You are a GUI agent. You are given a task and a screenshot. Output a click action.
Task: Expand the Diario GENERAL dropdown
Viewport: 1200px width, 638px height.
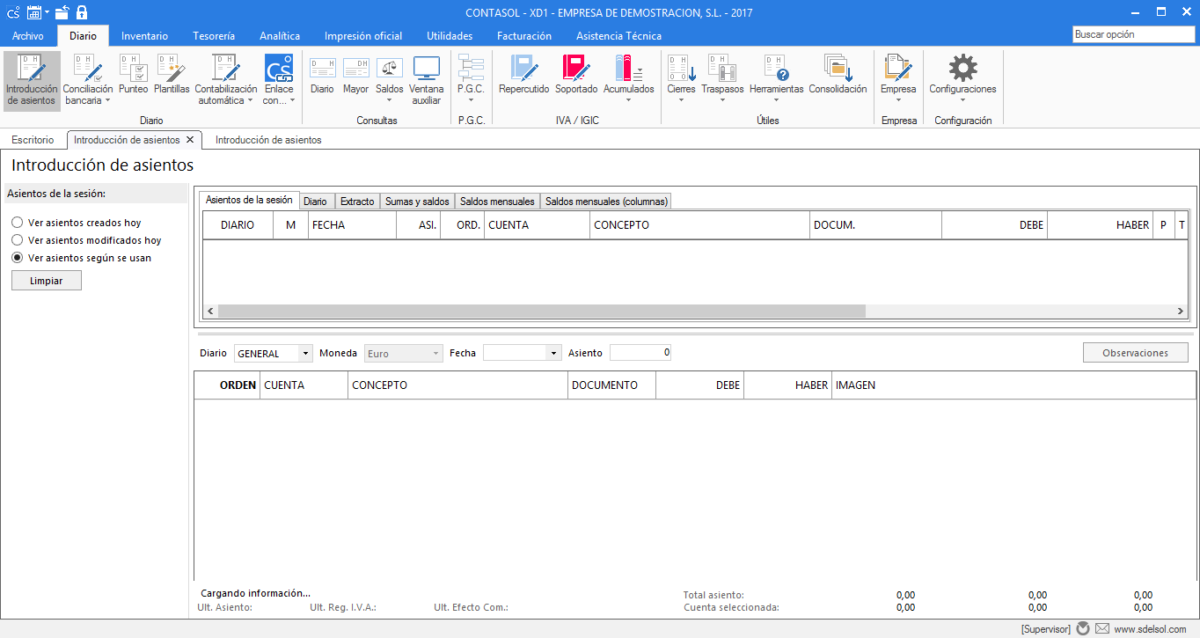pos(305,353)
